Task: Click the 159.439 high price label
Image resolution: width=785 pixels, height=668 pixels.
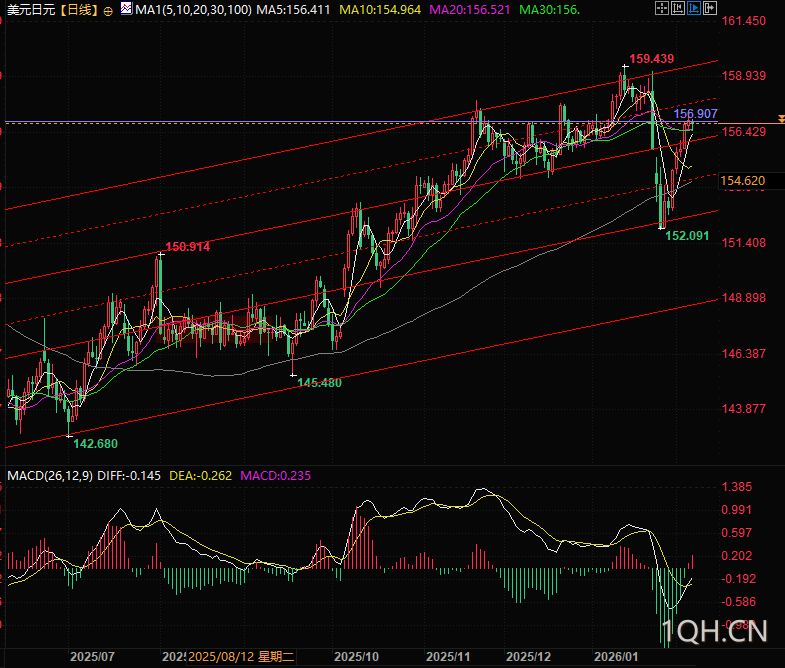Action: 651,59
